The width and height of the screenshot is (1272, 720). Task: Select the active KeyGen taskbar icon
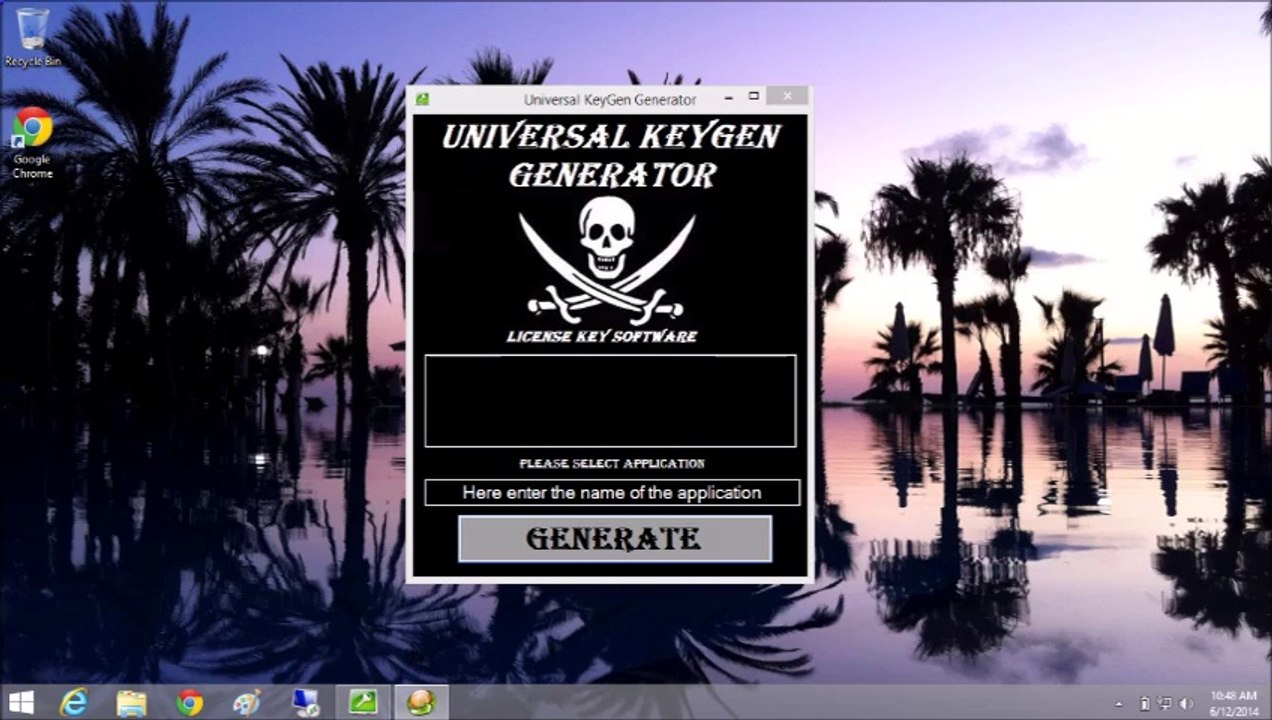click(421, 702)
